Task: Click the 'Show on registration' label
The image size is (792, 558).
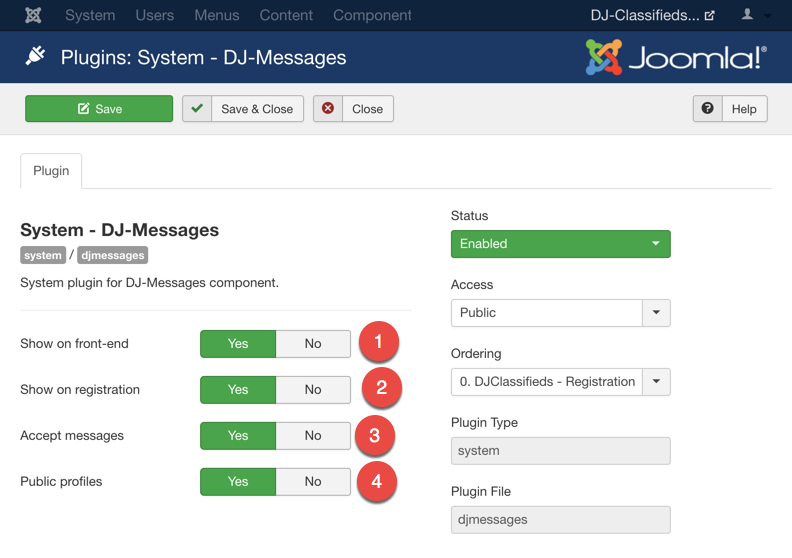Action: (80, 389)
